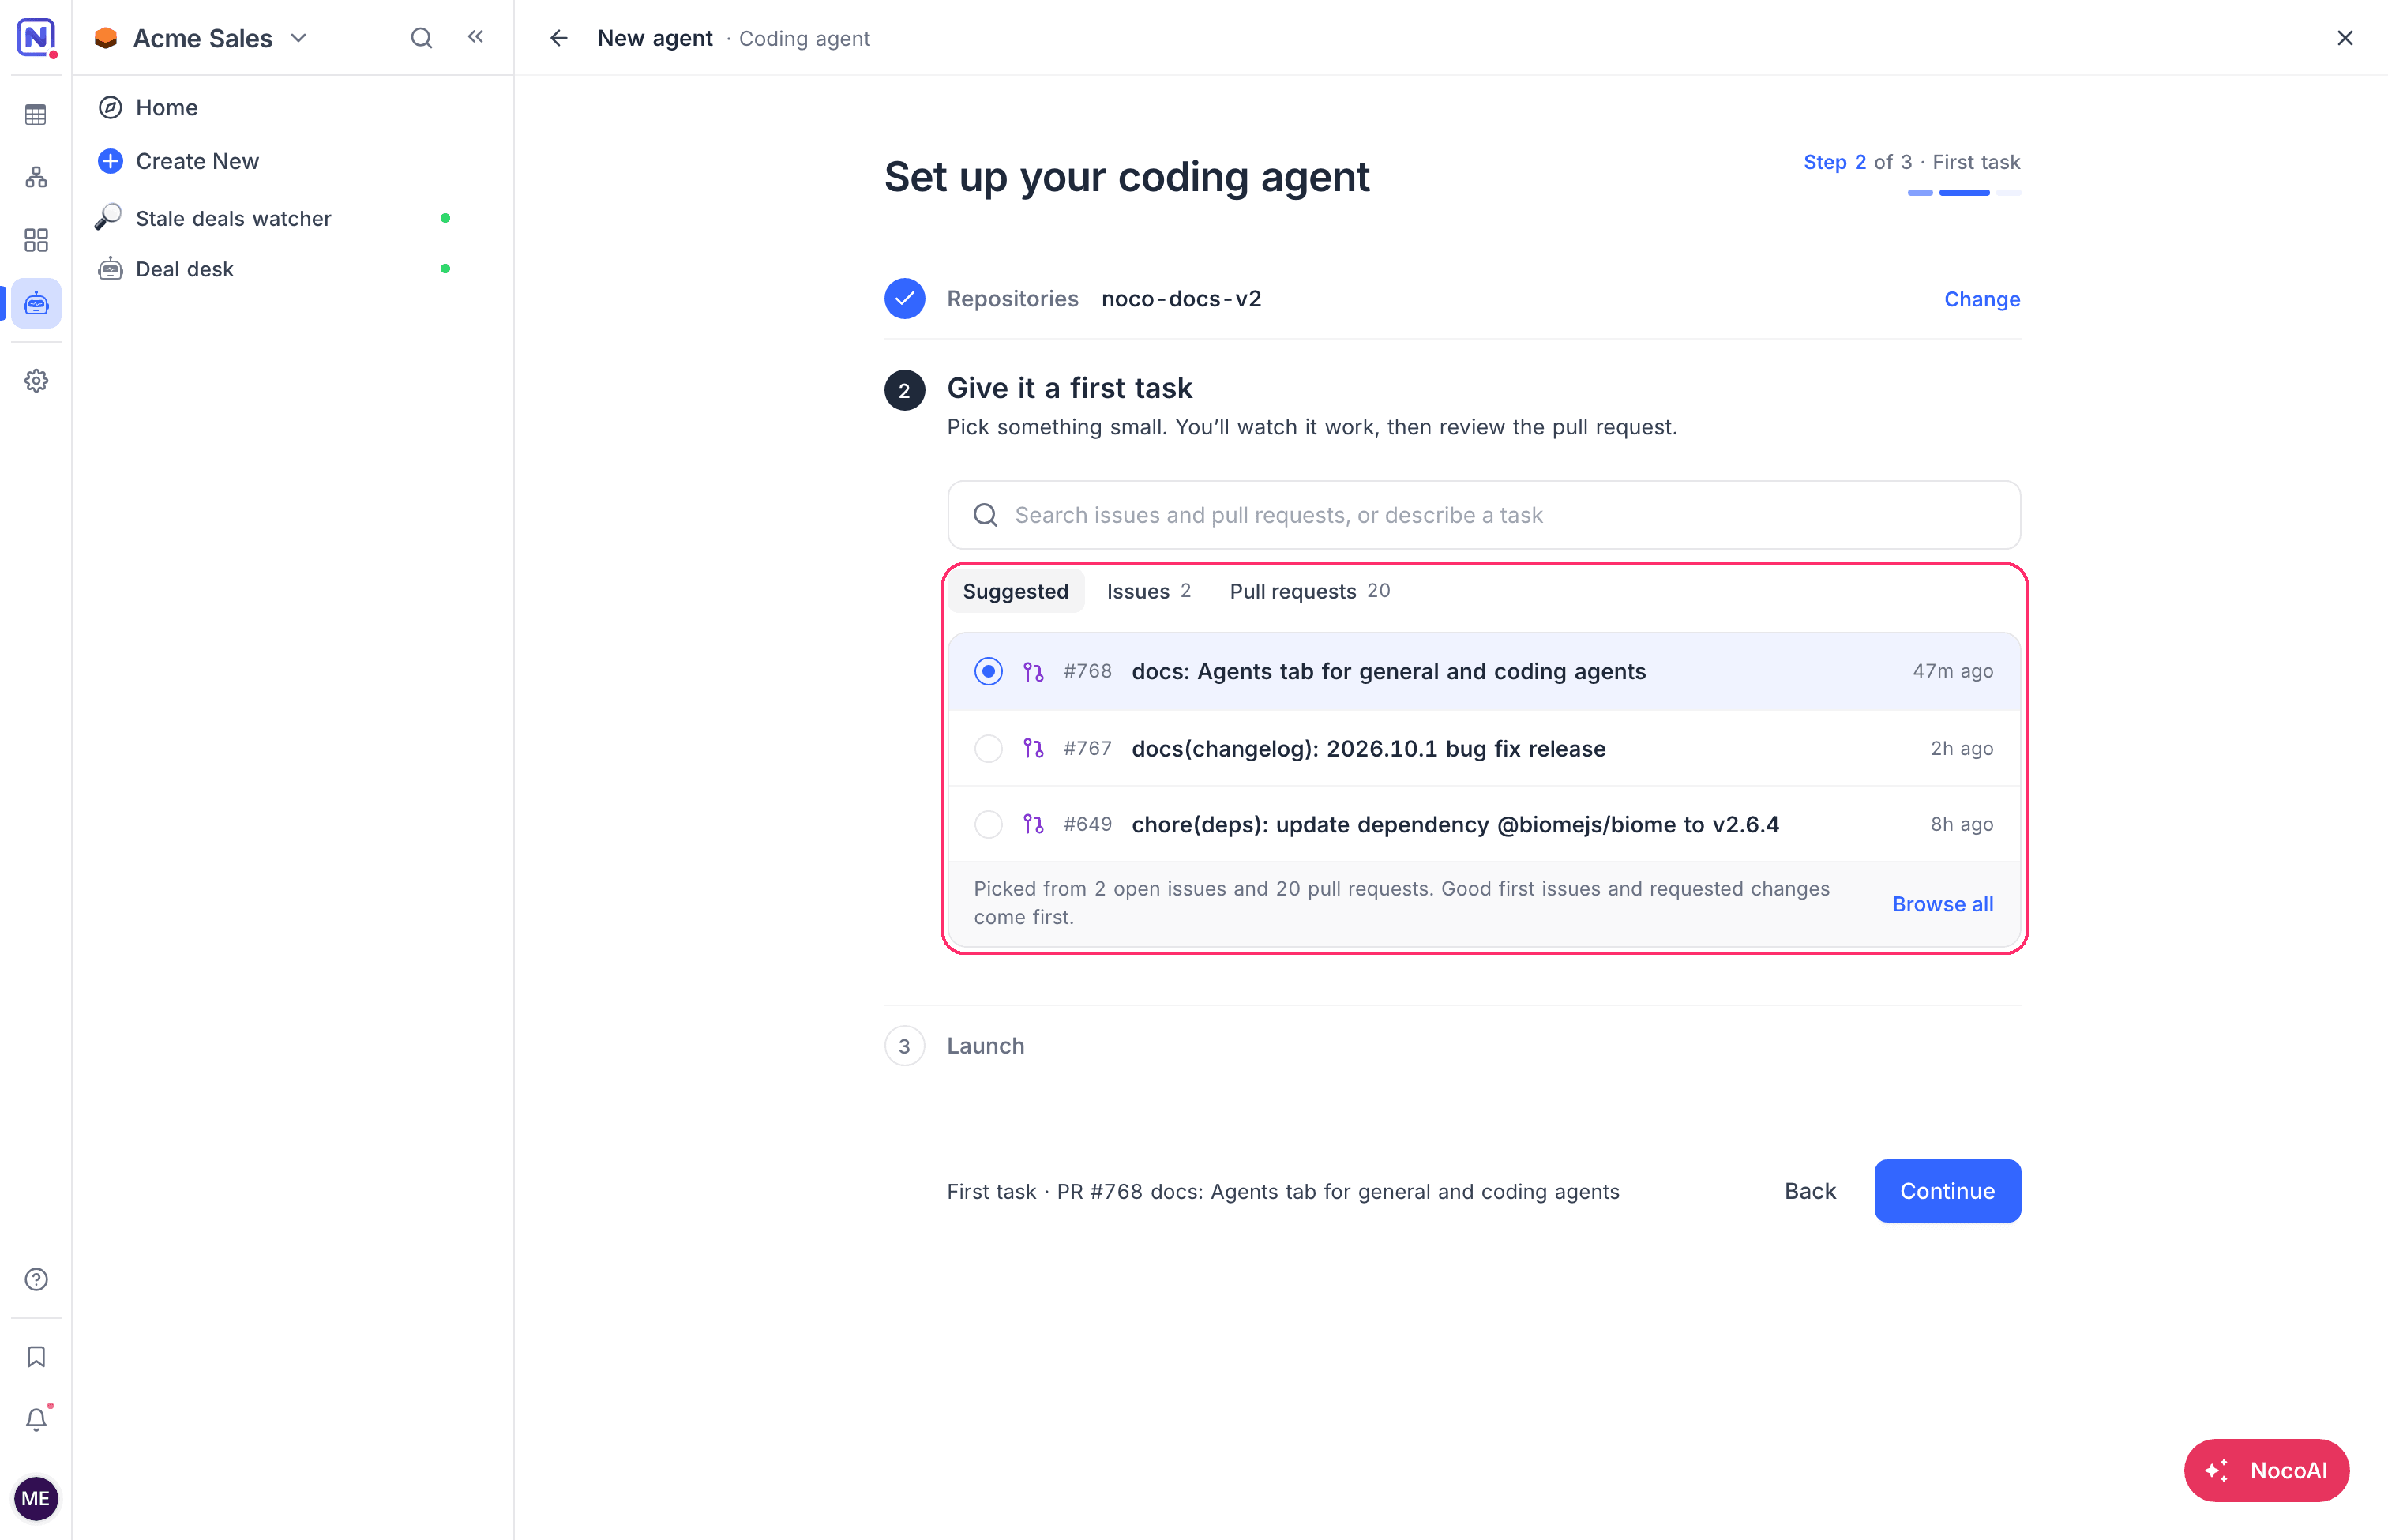Viewport: 2388px width, 1540px height.
Task: Focus the search issues and pull requests field
Action: (1483, 515)
